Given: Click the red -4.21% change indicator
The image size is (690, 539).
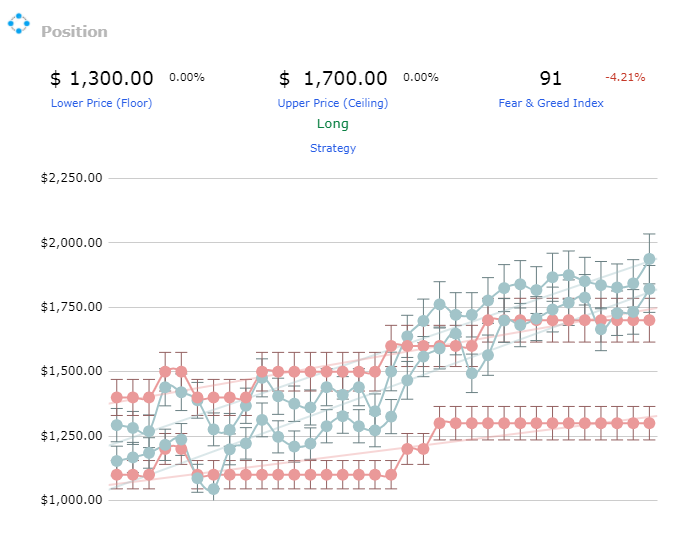Looking at the screenshot, I should (625, 77).
